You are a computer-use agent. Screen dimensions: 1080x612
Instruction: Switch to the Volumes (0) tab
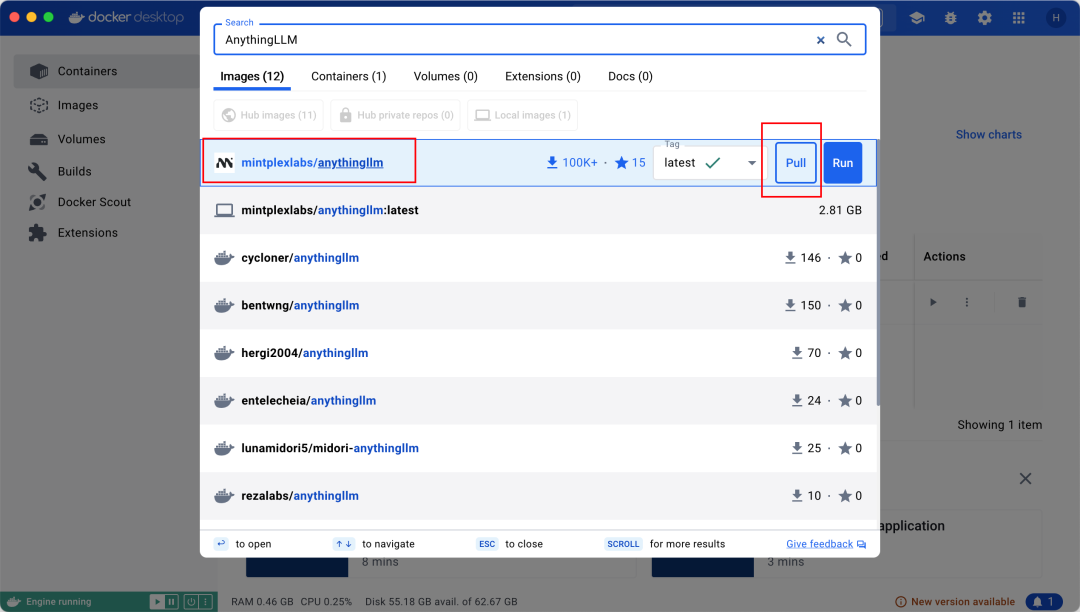tap(446, 76)
